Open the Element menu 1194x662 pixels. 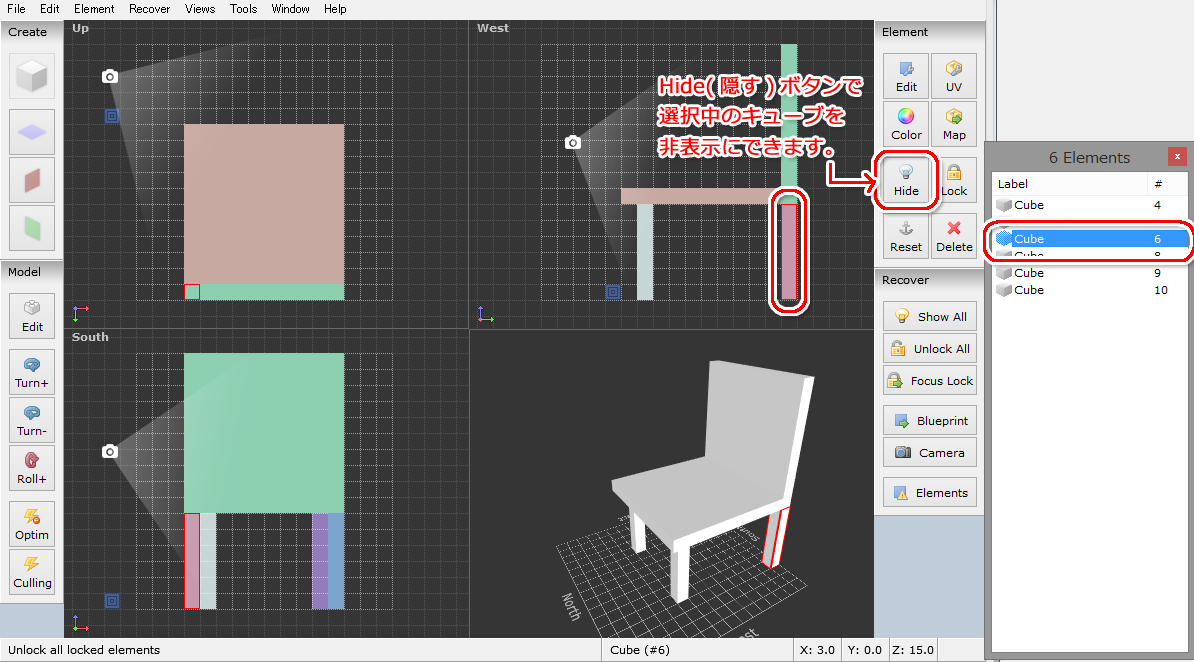click(x=94, y=9)
